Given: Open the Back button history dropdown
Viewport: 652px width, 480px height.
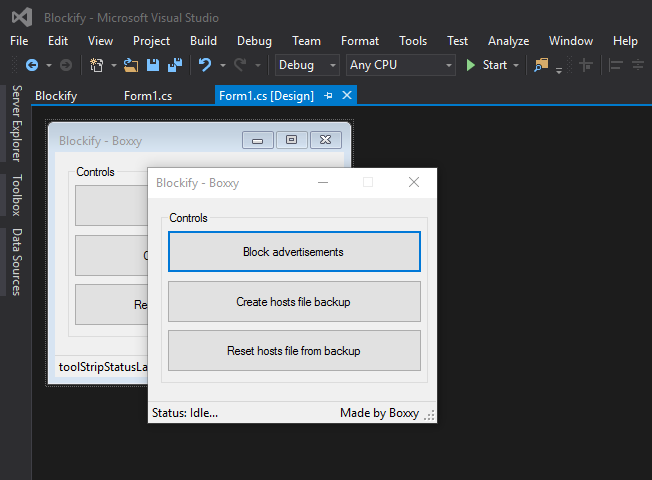Looking at the screenshot, I should point(49,65).
